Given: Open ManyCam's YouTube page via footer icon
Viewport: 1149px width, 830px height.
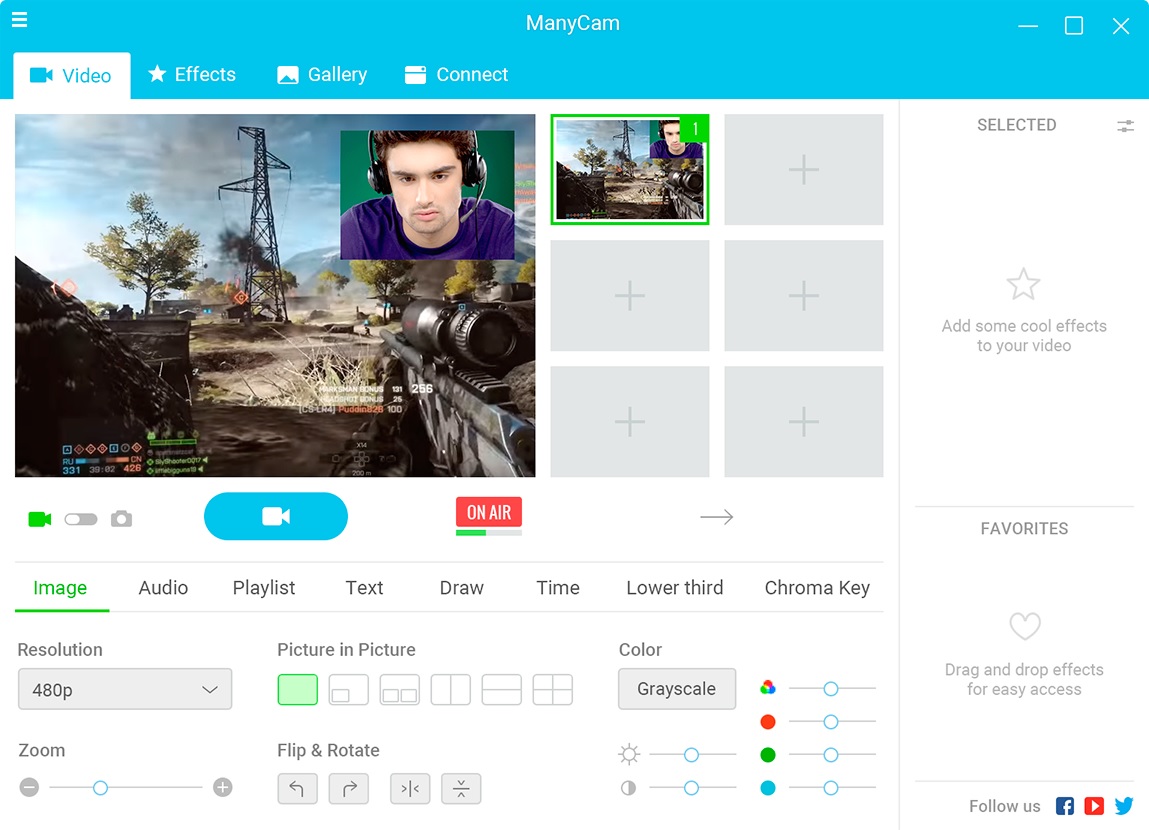Looking at the screenshot, I should coord(1094,806).
